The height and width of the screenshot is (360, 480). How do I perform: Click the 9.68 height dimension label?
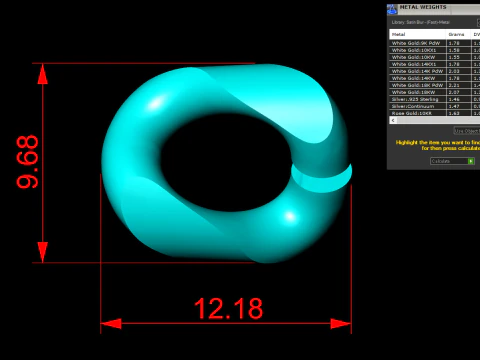(27, 162)
